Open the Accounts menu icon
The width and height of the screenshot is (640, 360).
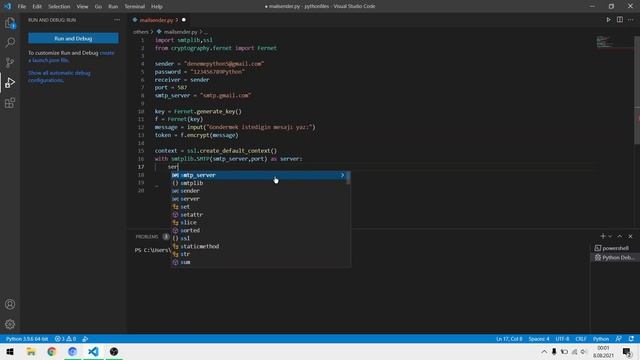click(10, 304)
